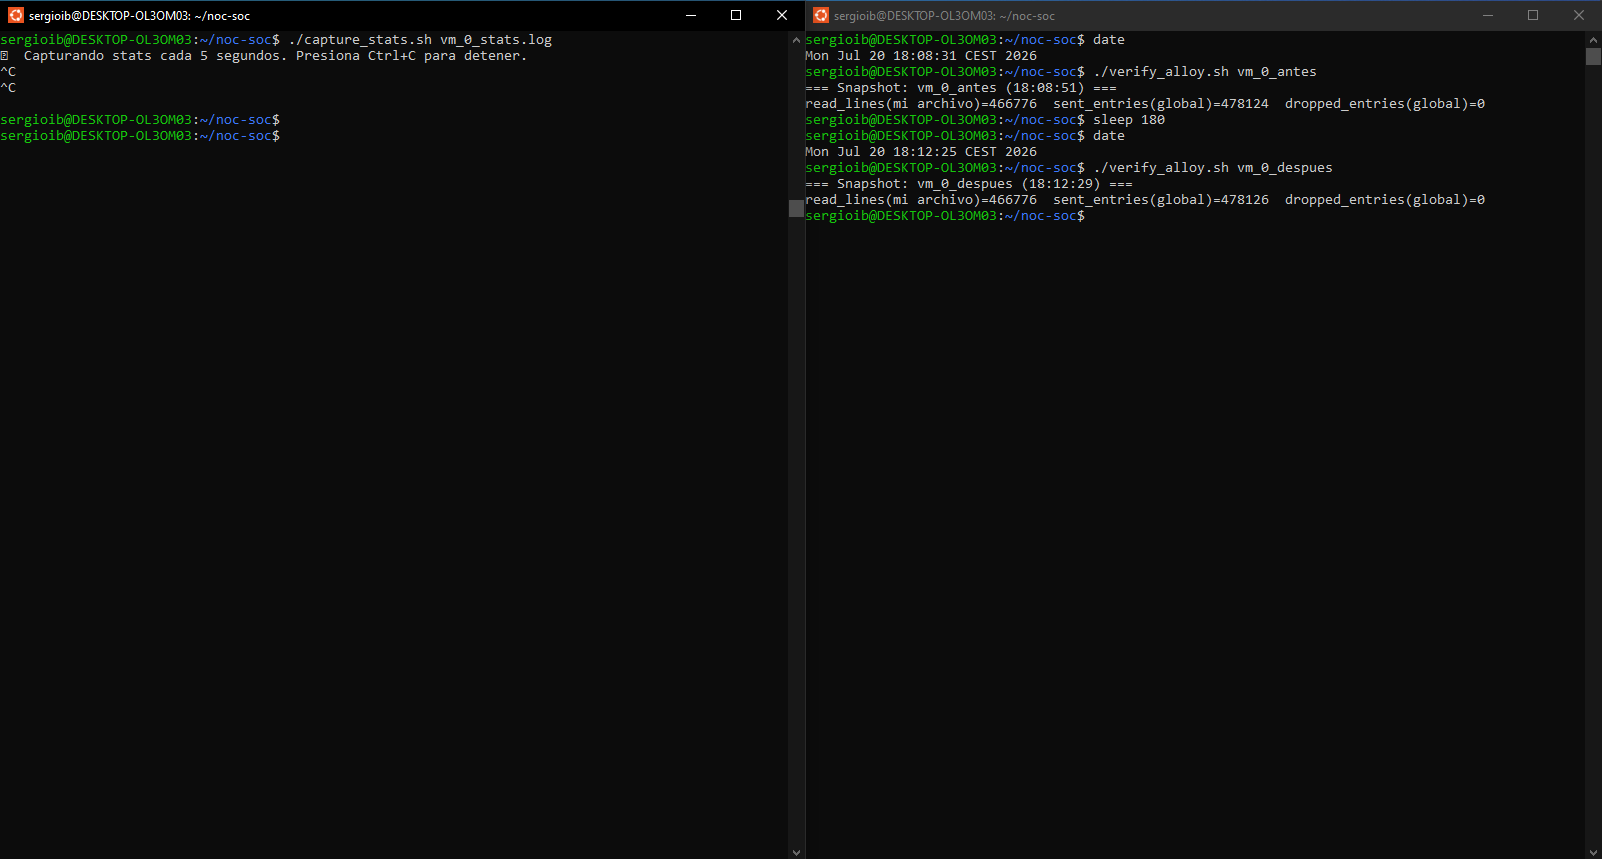
Task: Click the right terminal title text
Action: pyautogui.click(x=944, y=16)
